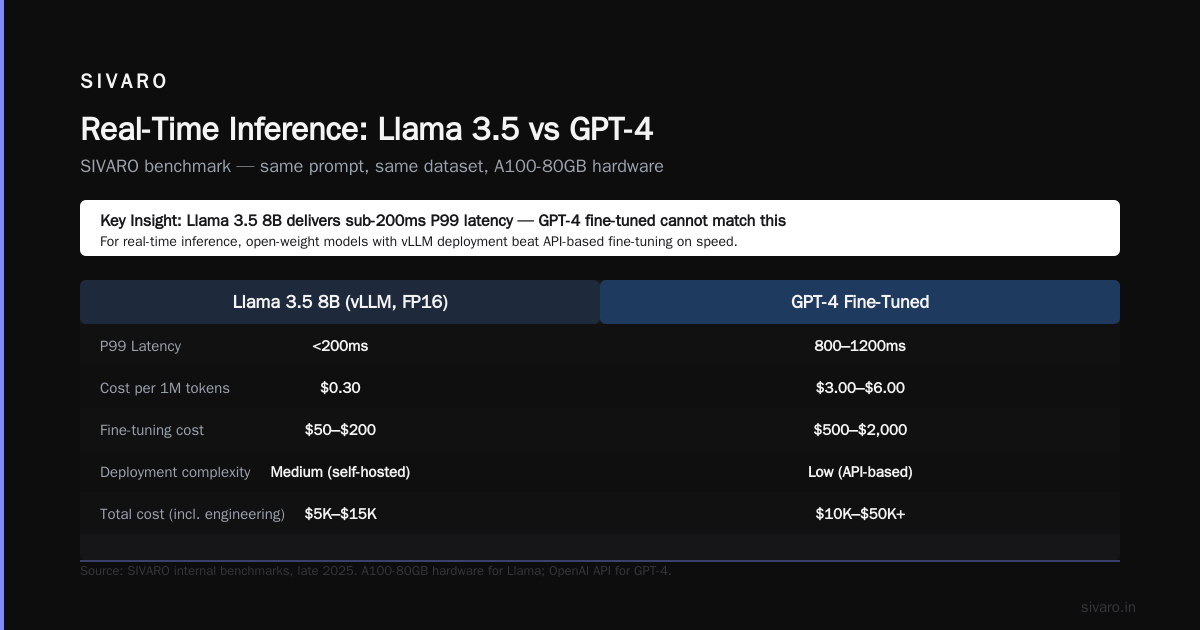1200x630 pixels.
Task: Click the $3.00–$6.00 cost value
Action: pyautogui.click(x=860, y=388)
